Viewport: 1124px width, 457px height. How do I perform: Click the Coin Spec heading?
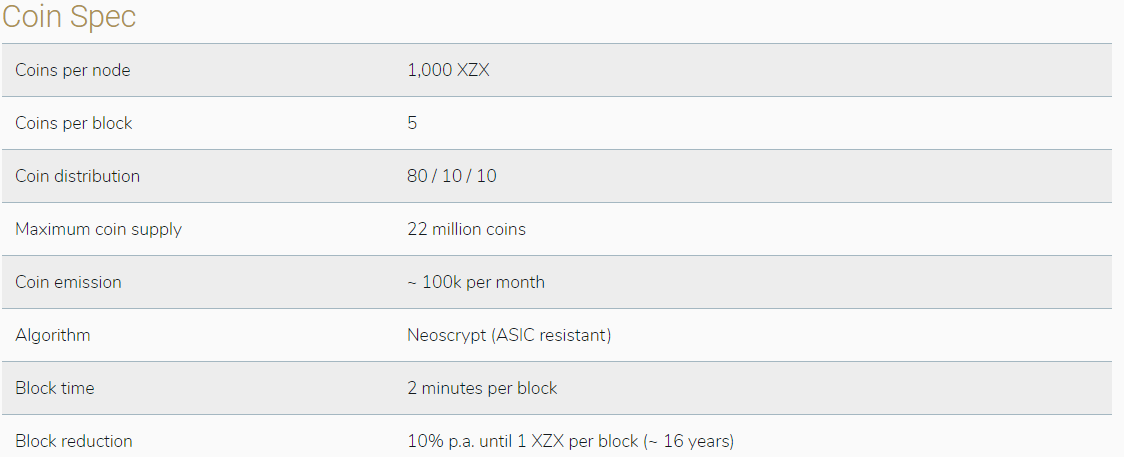click(x=69, y=17)
